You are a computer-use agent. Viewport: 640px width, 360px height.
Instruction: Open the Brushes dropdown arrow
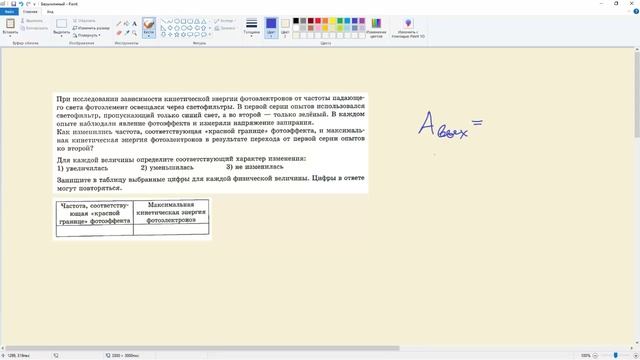pyautogui.click(x=149, y=36)
